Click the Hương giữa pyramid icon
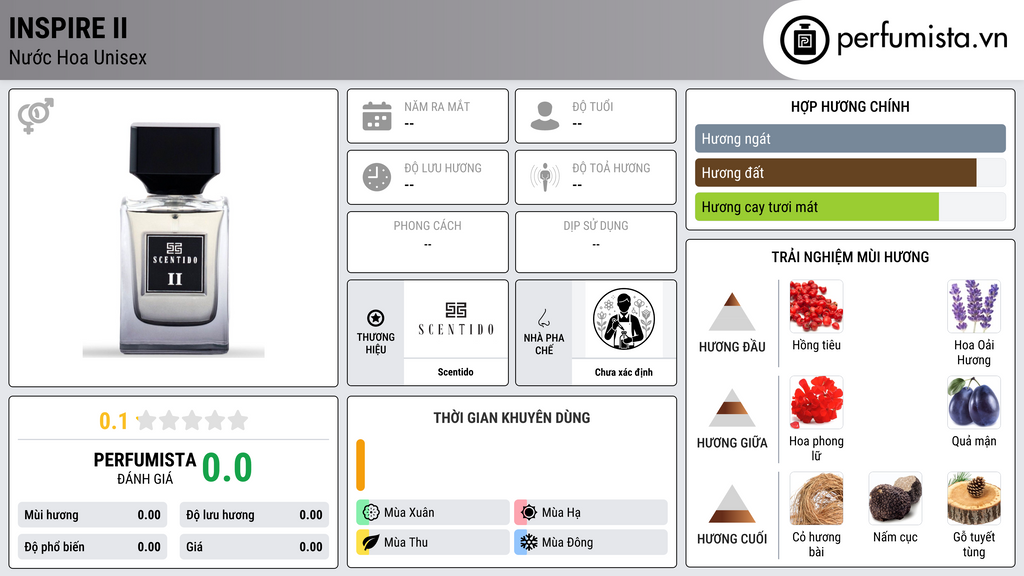 (732, 408)
